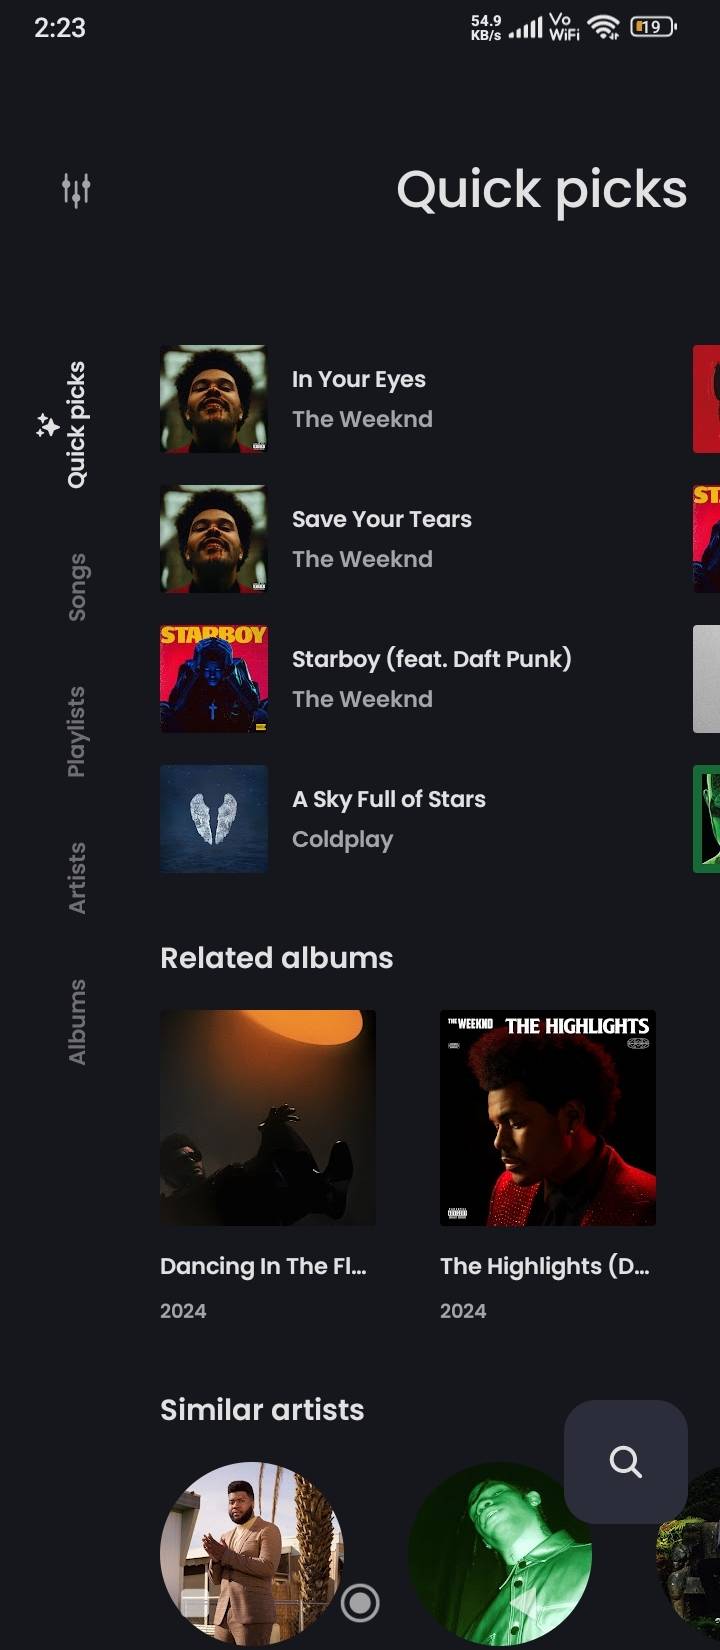Click the sparkle icon beside Quick picks
Viewport: 720px width, 1650px height.
pyautogui.click(x=47, y=425)
